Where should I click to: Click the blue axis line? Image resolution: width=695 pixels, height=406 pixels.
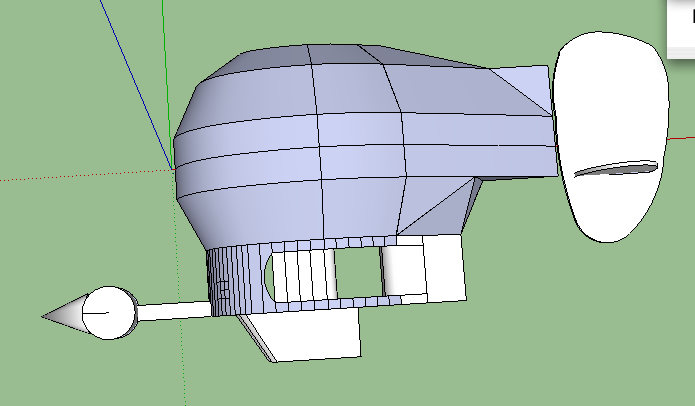pyautogui.click(x=134, y=79)
